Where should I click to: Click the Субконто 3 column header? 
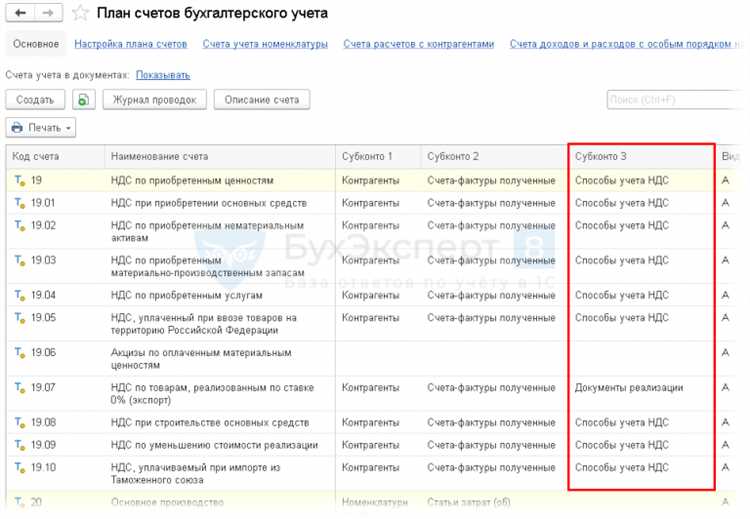point(641,157)
